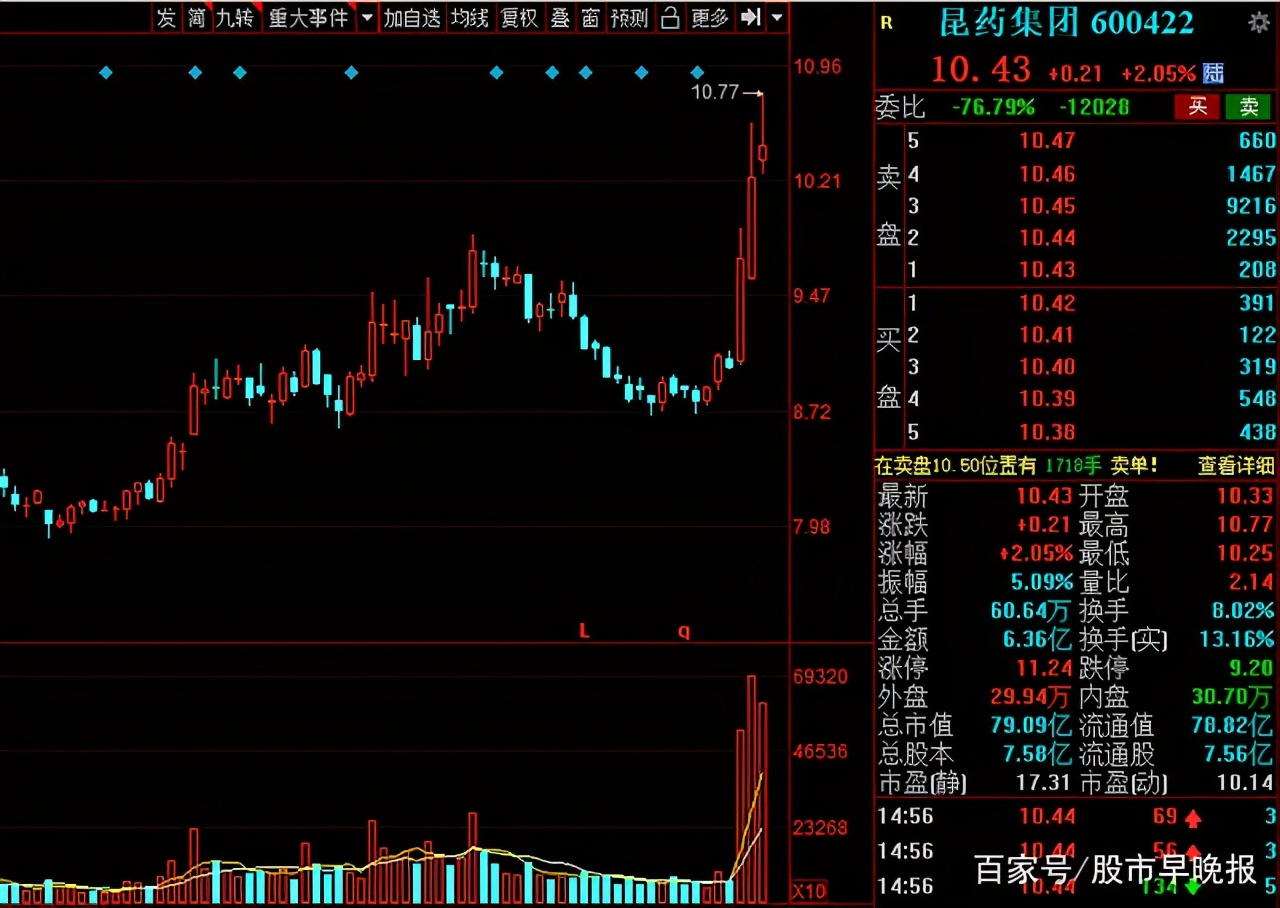The height and width of the screenshot is (908, 1280).
Task: Switch to the 买 buy tab
Action: click(x=1197, y=107)
